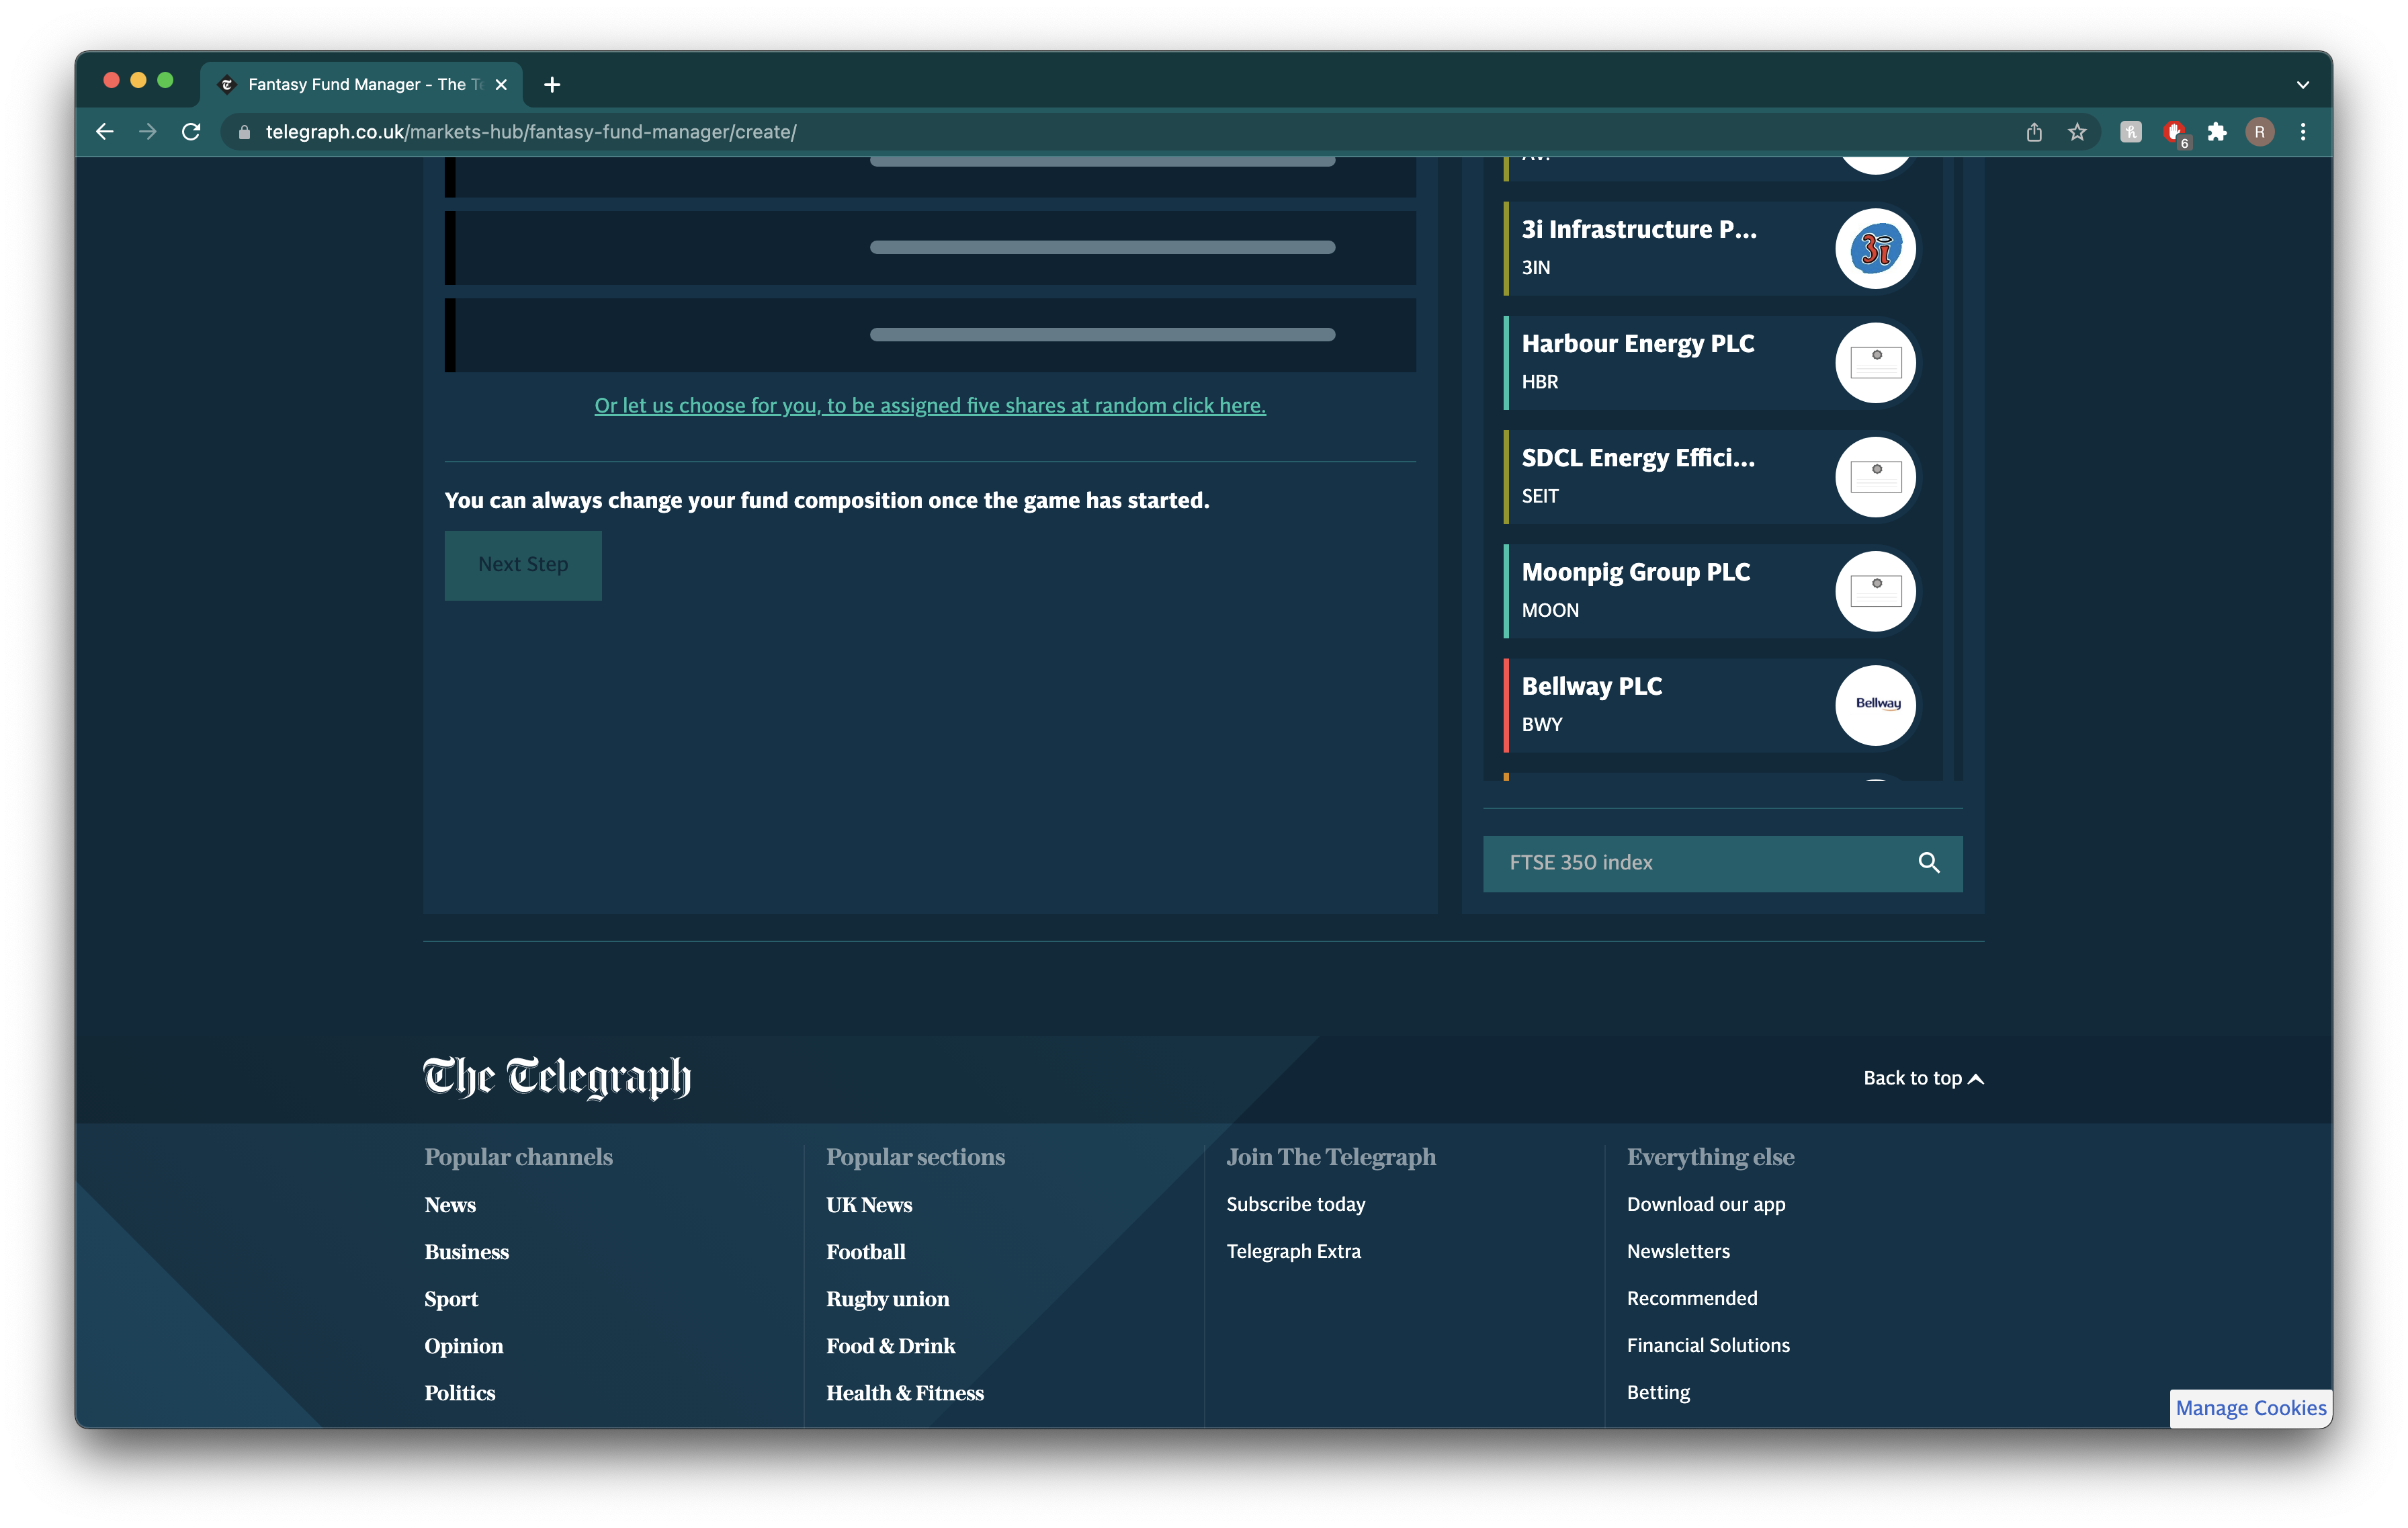Open Business channel link
Screen dimensions: 2408x1528
tap(467, 1252)
